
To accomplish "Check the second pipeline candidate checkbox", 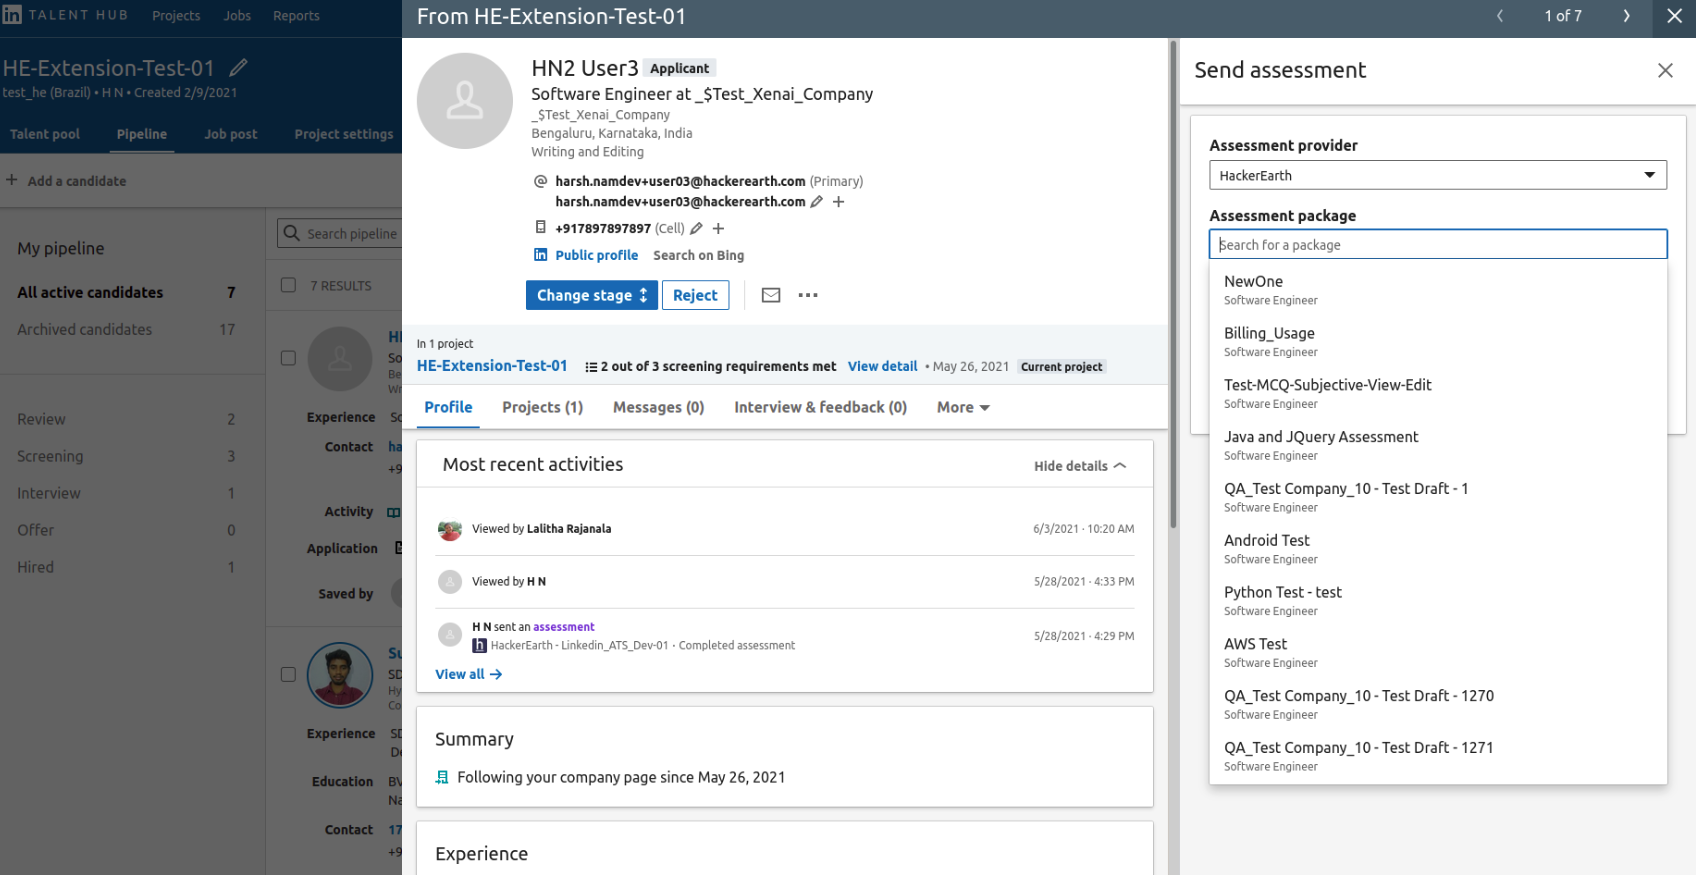I will click(289, 675).
